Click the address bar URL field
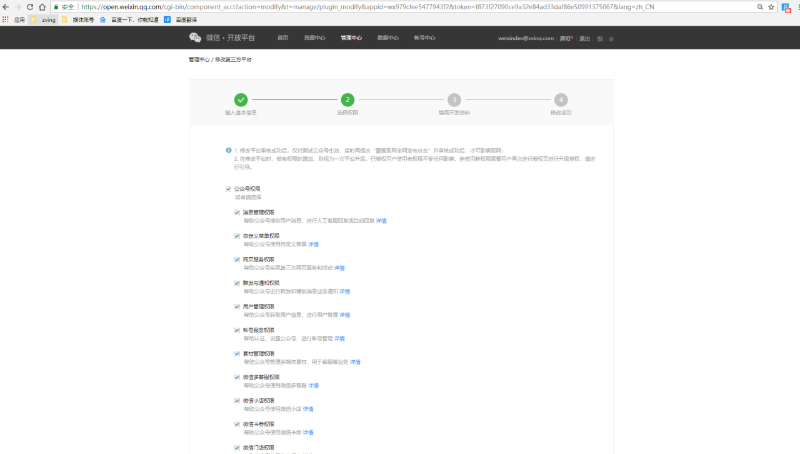The height and width of the screenshot is (454, 800). click(x=367, y=7)
